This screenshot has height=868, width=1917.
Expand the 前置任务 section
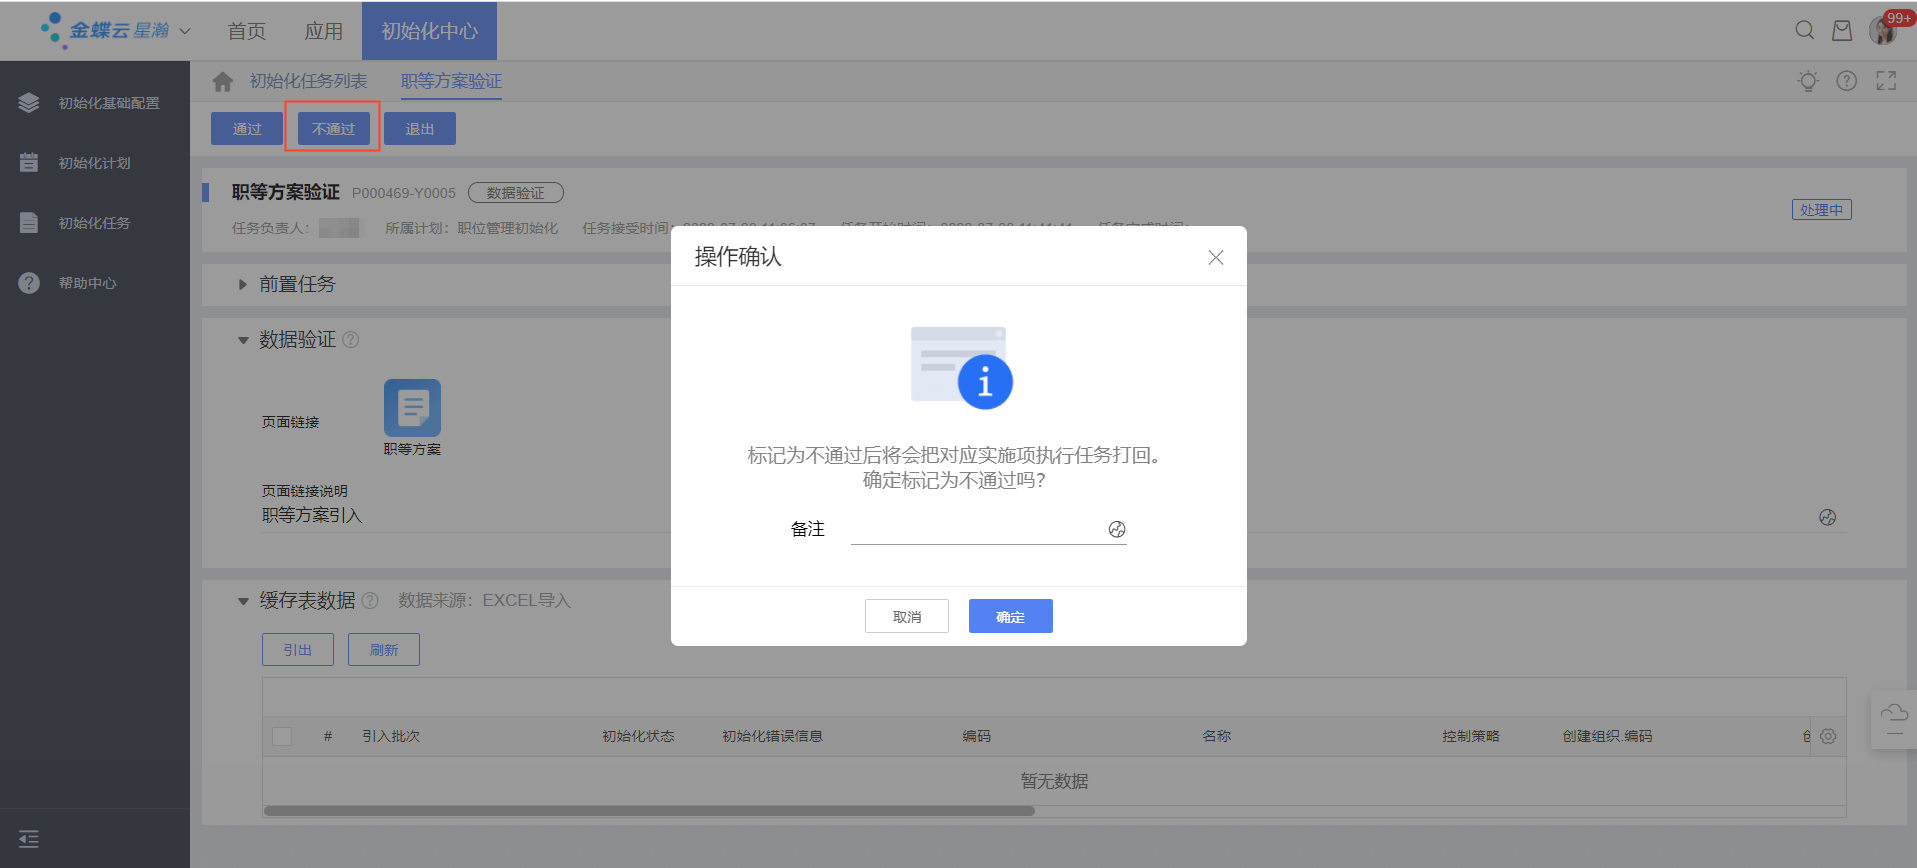tap(243, 285)
